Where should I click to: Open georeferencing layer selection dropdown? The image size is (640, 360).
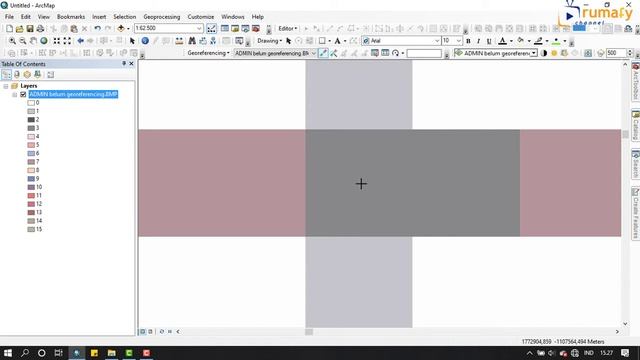(x=313, y=53)
